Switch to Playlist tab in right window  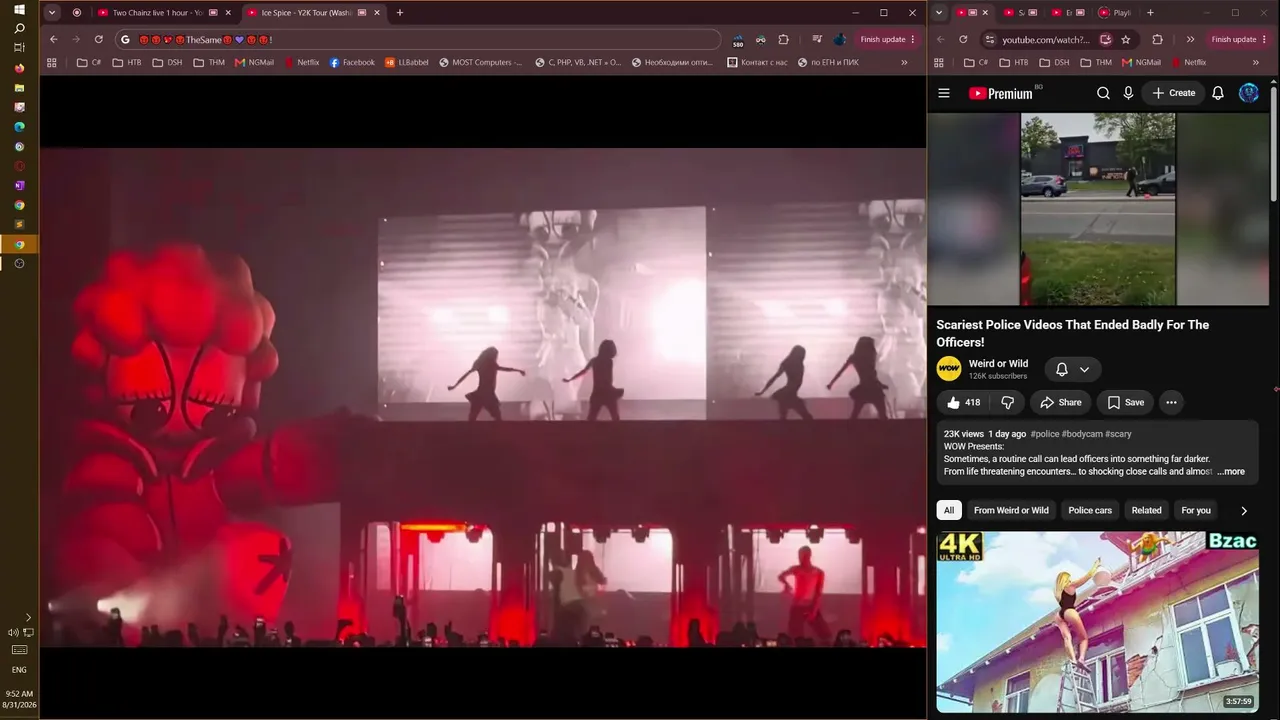click(1115, 13)
